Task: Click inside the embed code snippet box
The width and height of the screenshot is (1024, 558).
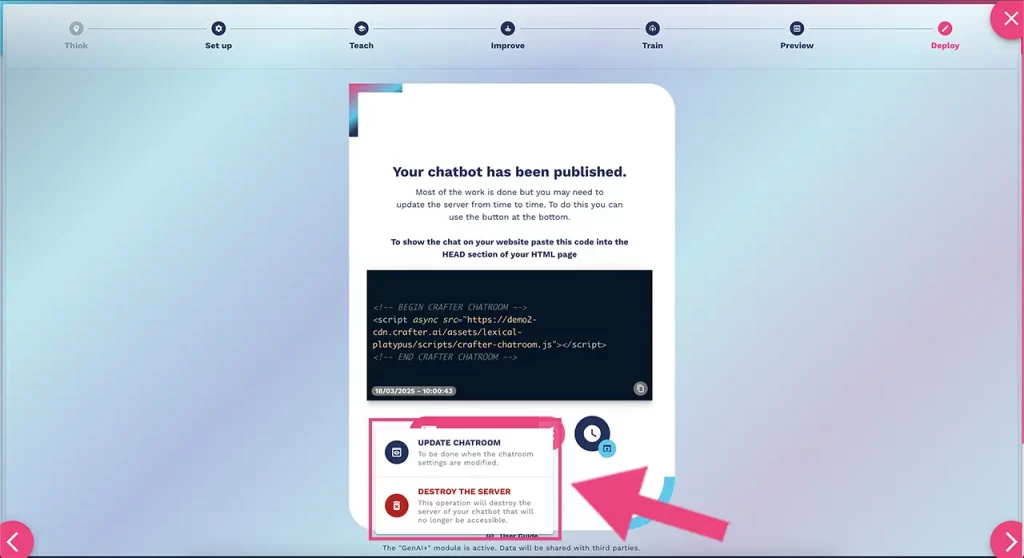Action: click(x=509, y=335)
